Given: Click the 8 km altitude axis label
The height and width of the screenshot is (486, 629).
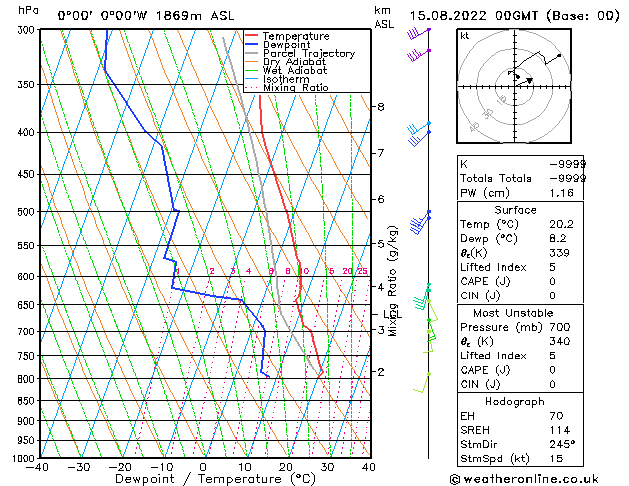Looking at the screenshot, I should (381, 107).
